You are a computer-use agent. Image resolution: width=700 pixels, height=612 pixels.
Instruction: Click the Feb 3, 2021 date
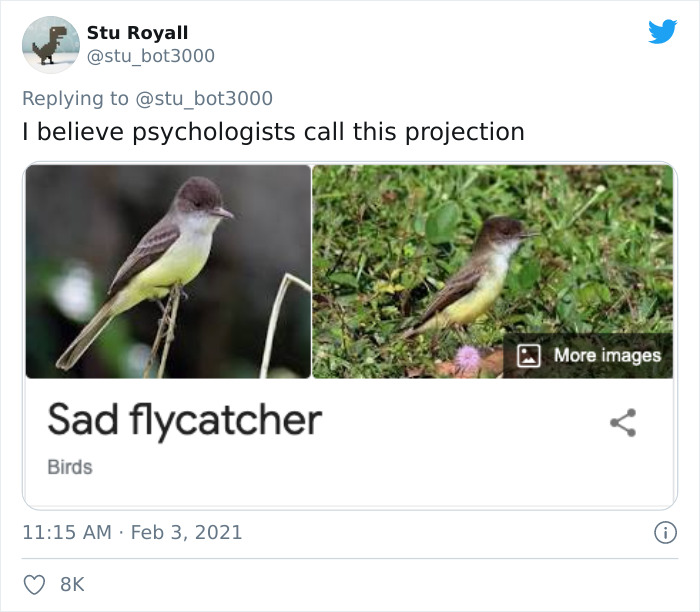[187, 533]
